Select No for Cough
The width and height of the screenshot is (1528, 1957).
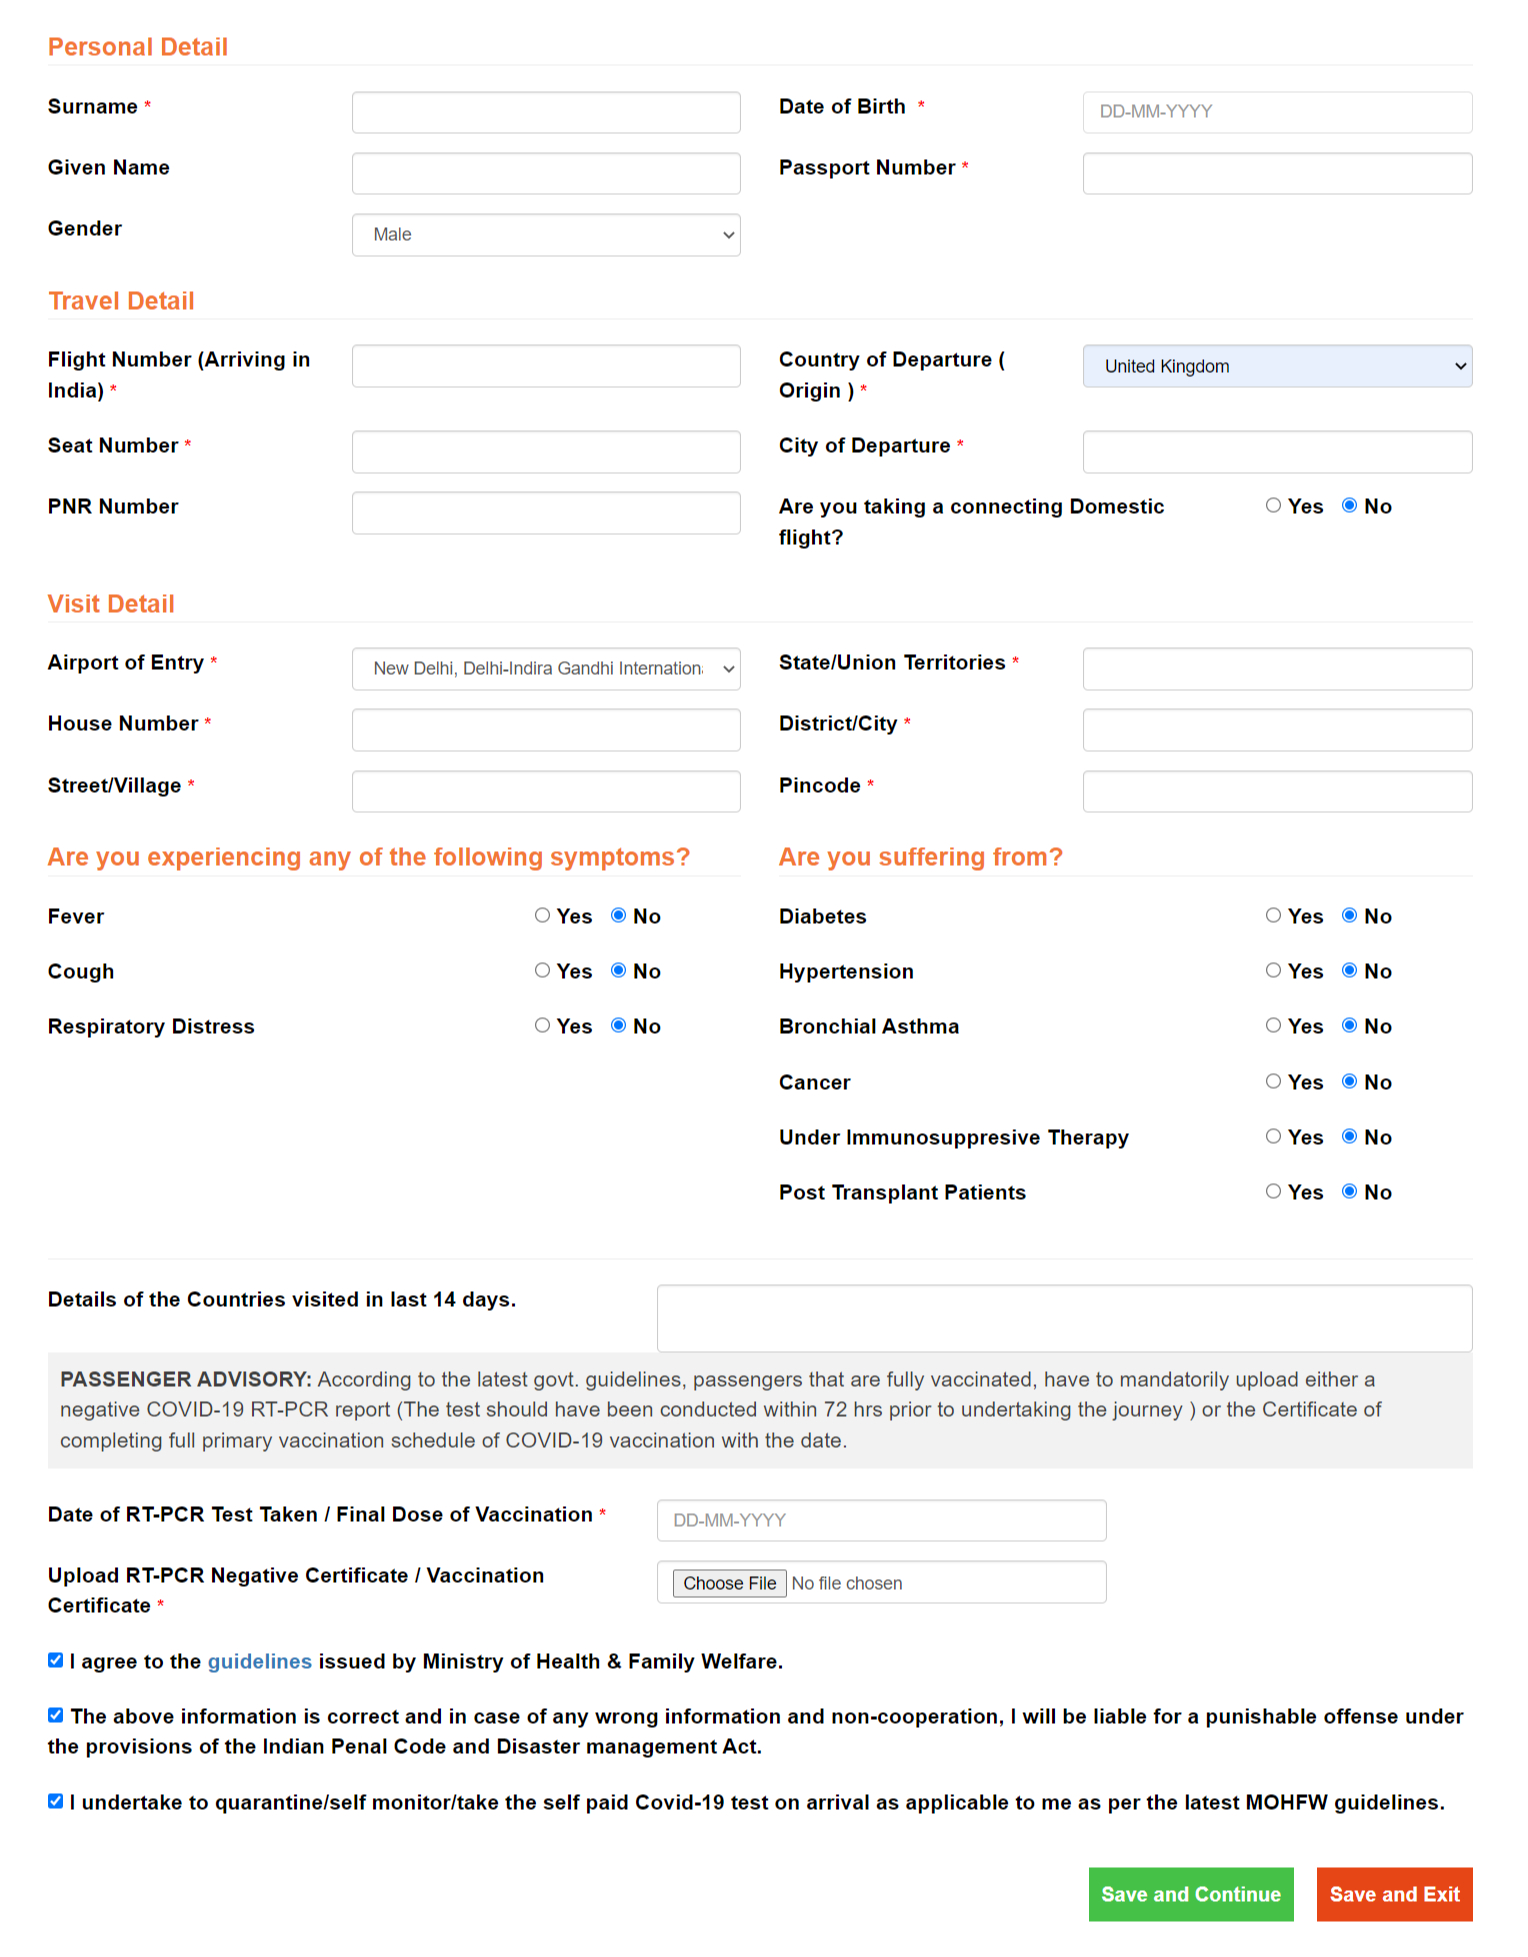[x=618, y=971]
